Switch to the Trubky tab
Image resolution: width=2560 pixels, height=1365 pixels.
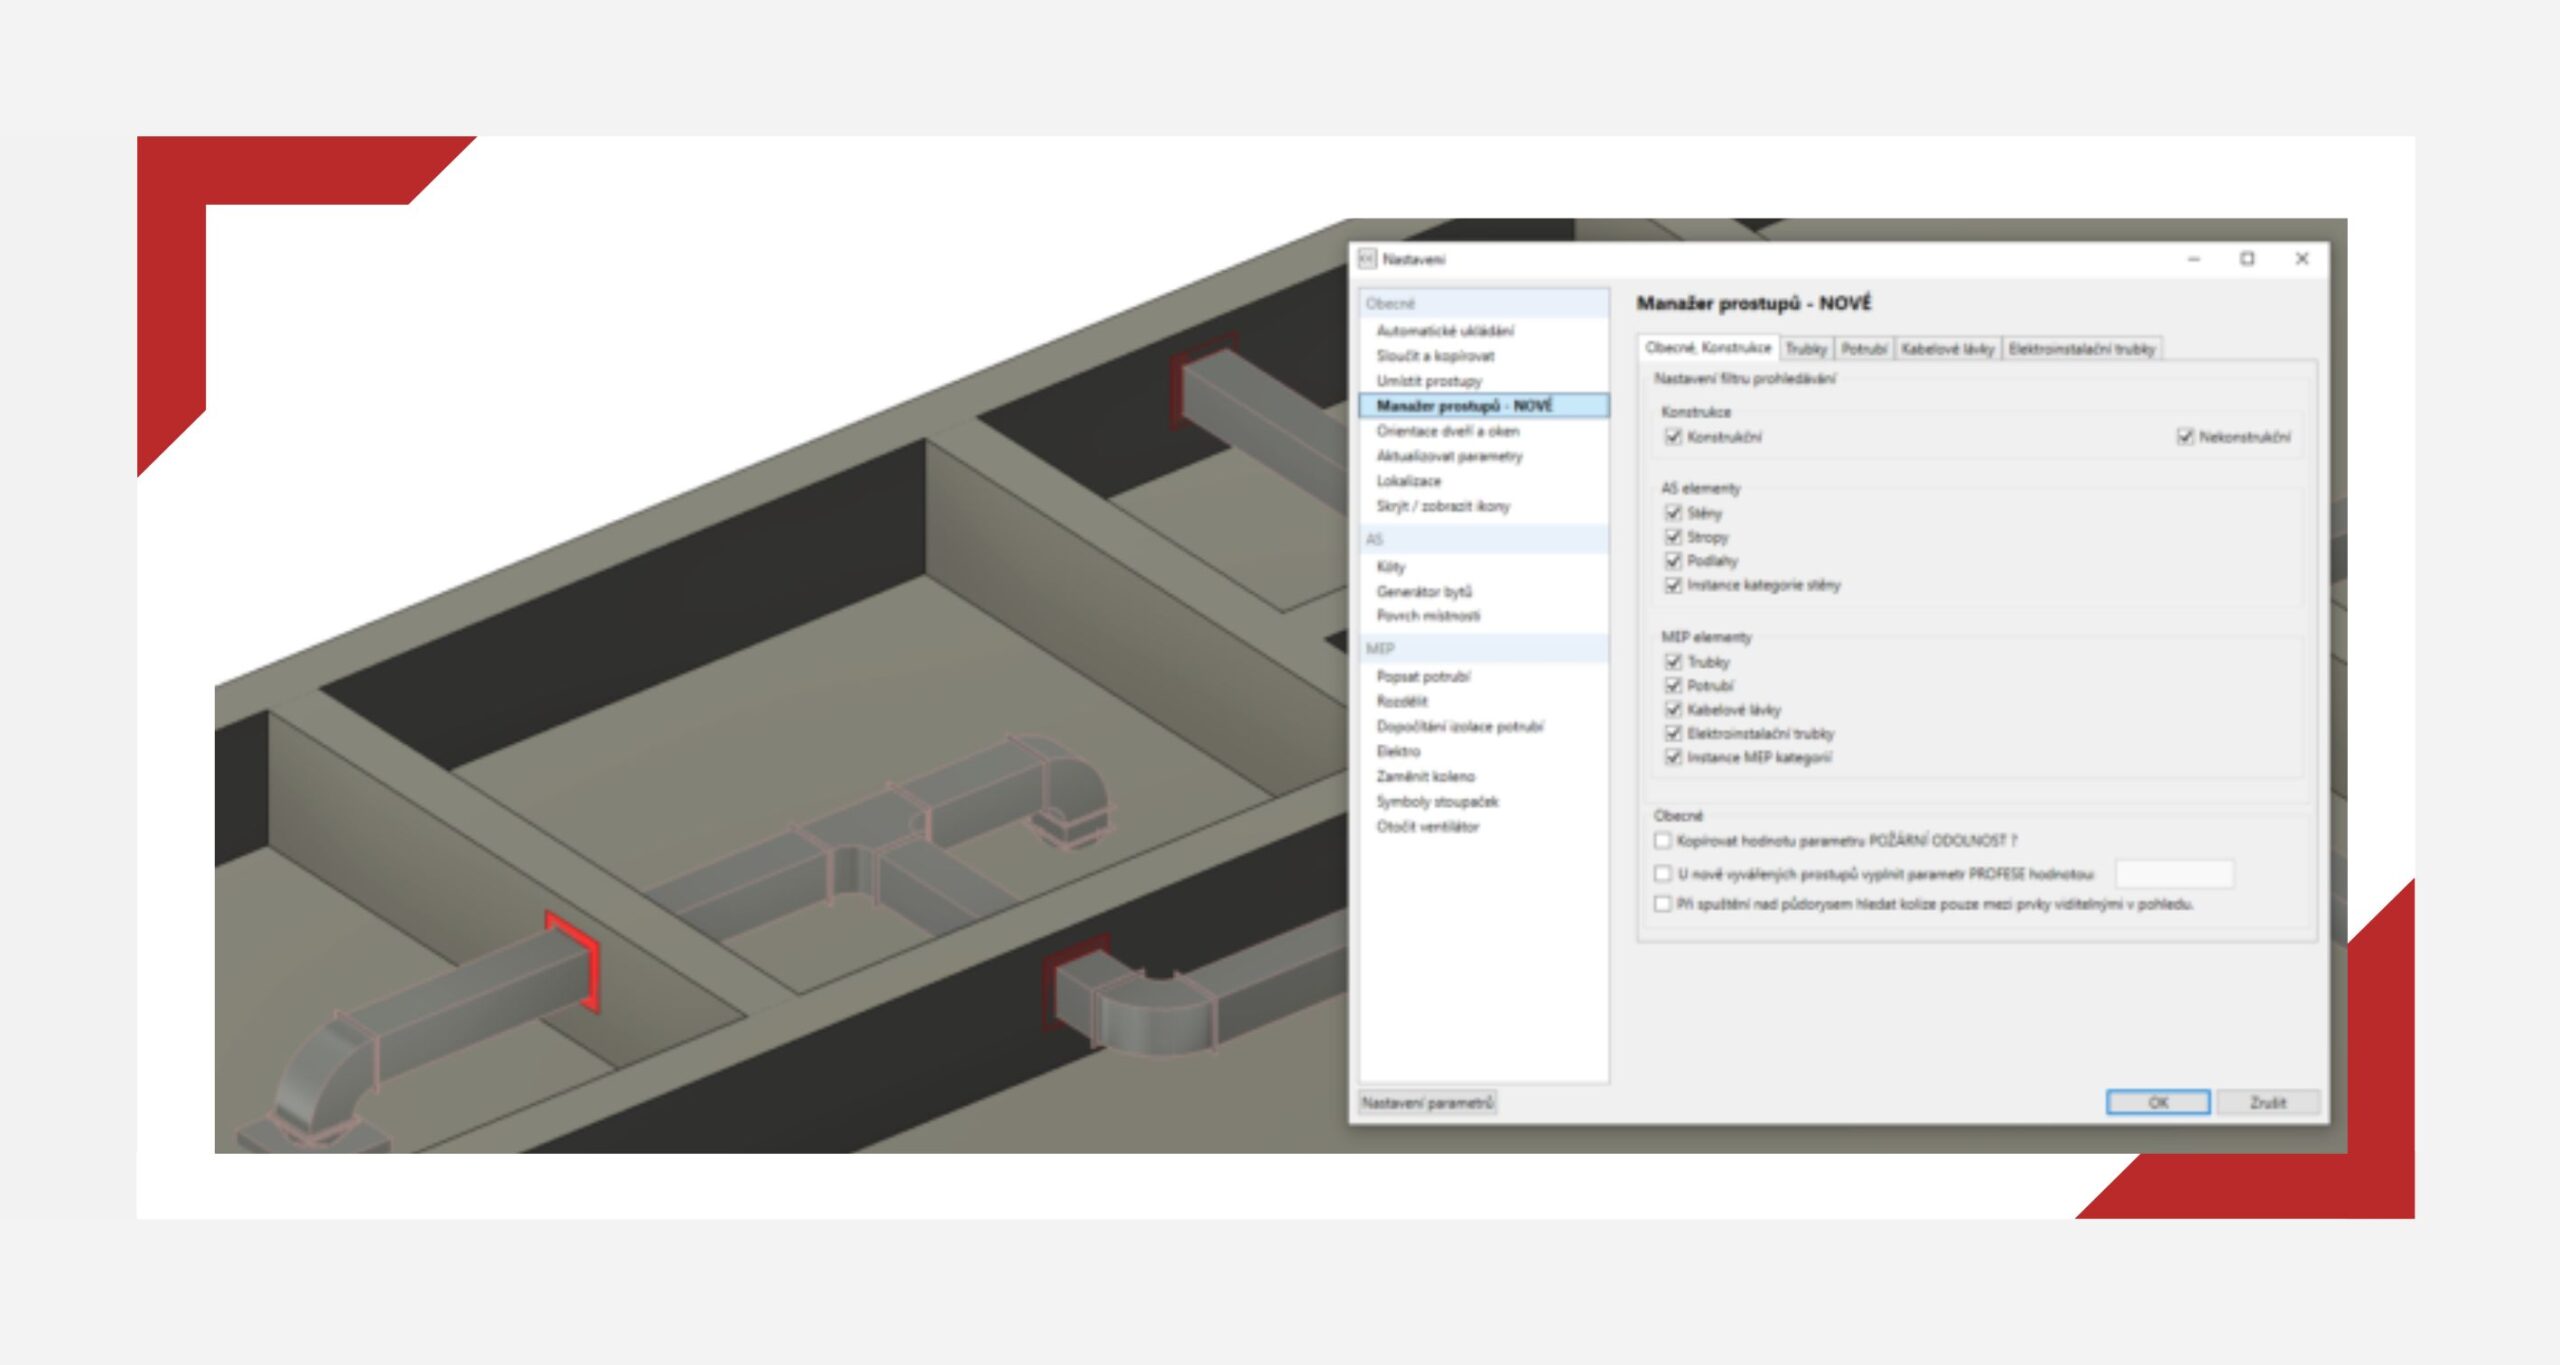[1806, 349]
